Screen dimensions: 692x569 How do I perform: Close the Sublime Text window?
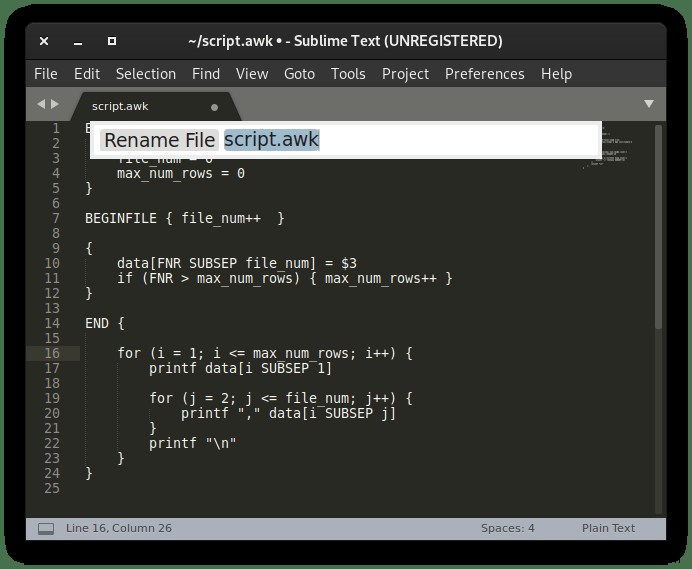44,41
